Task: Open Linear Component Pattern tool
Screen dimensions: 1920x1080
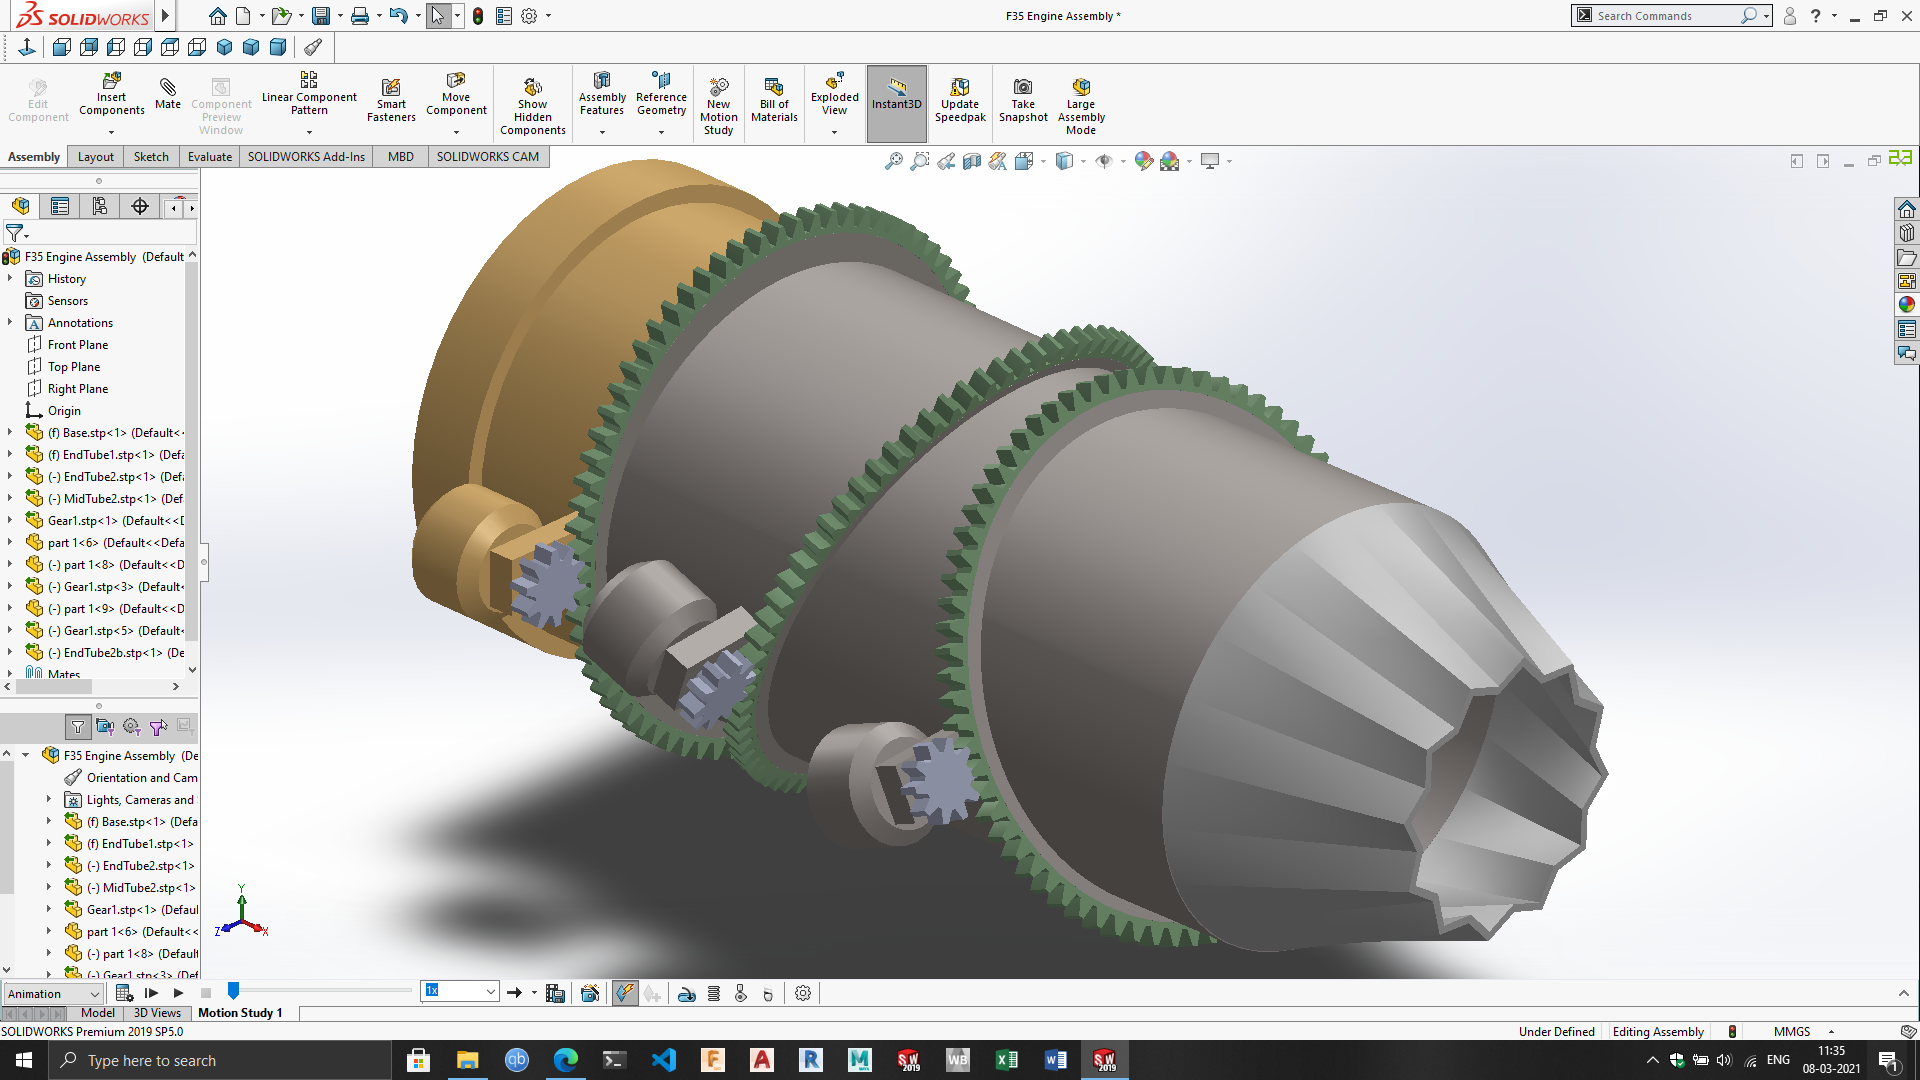Action: point(309,94)
